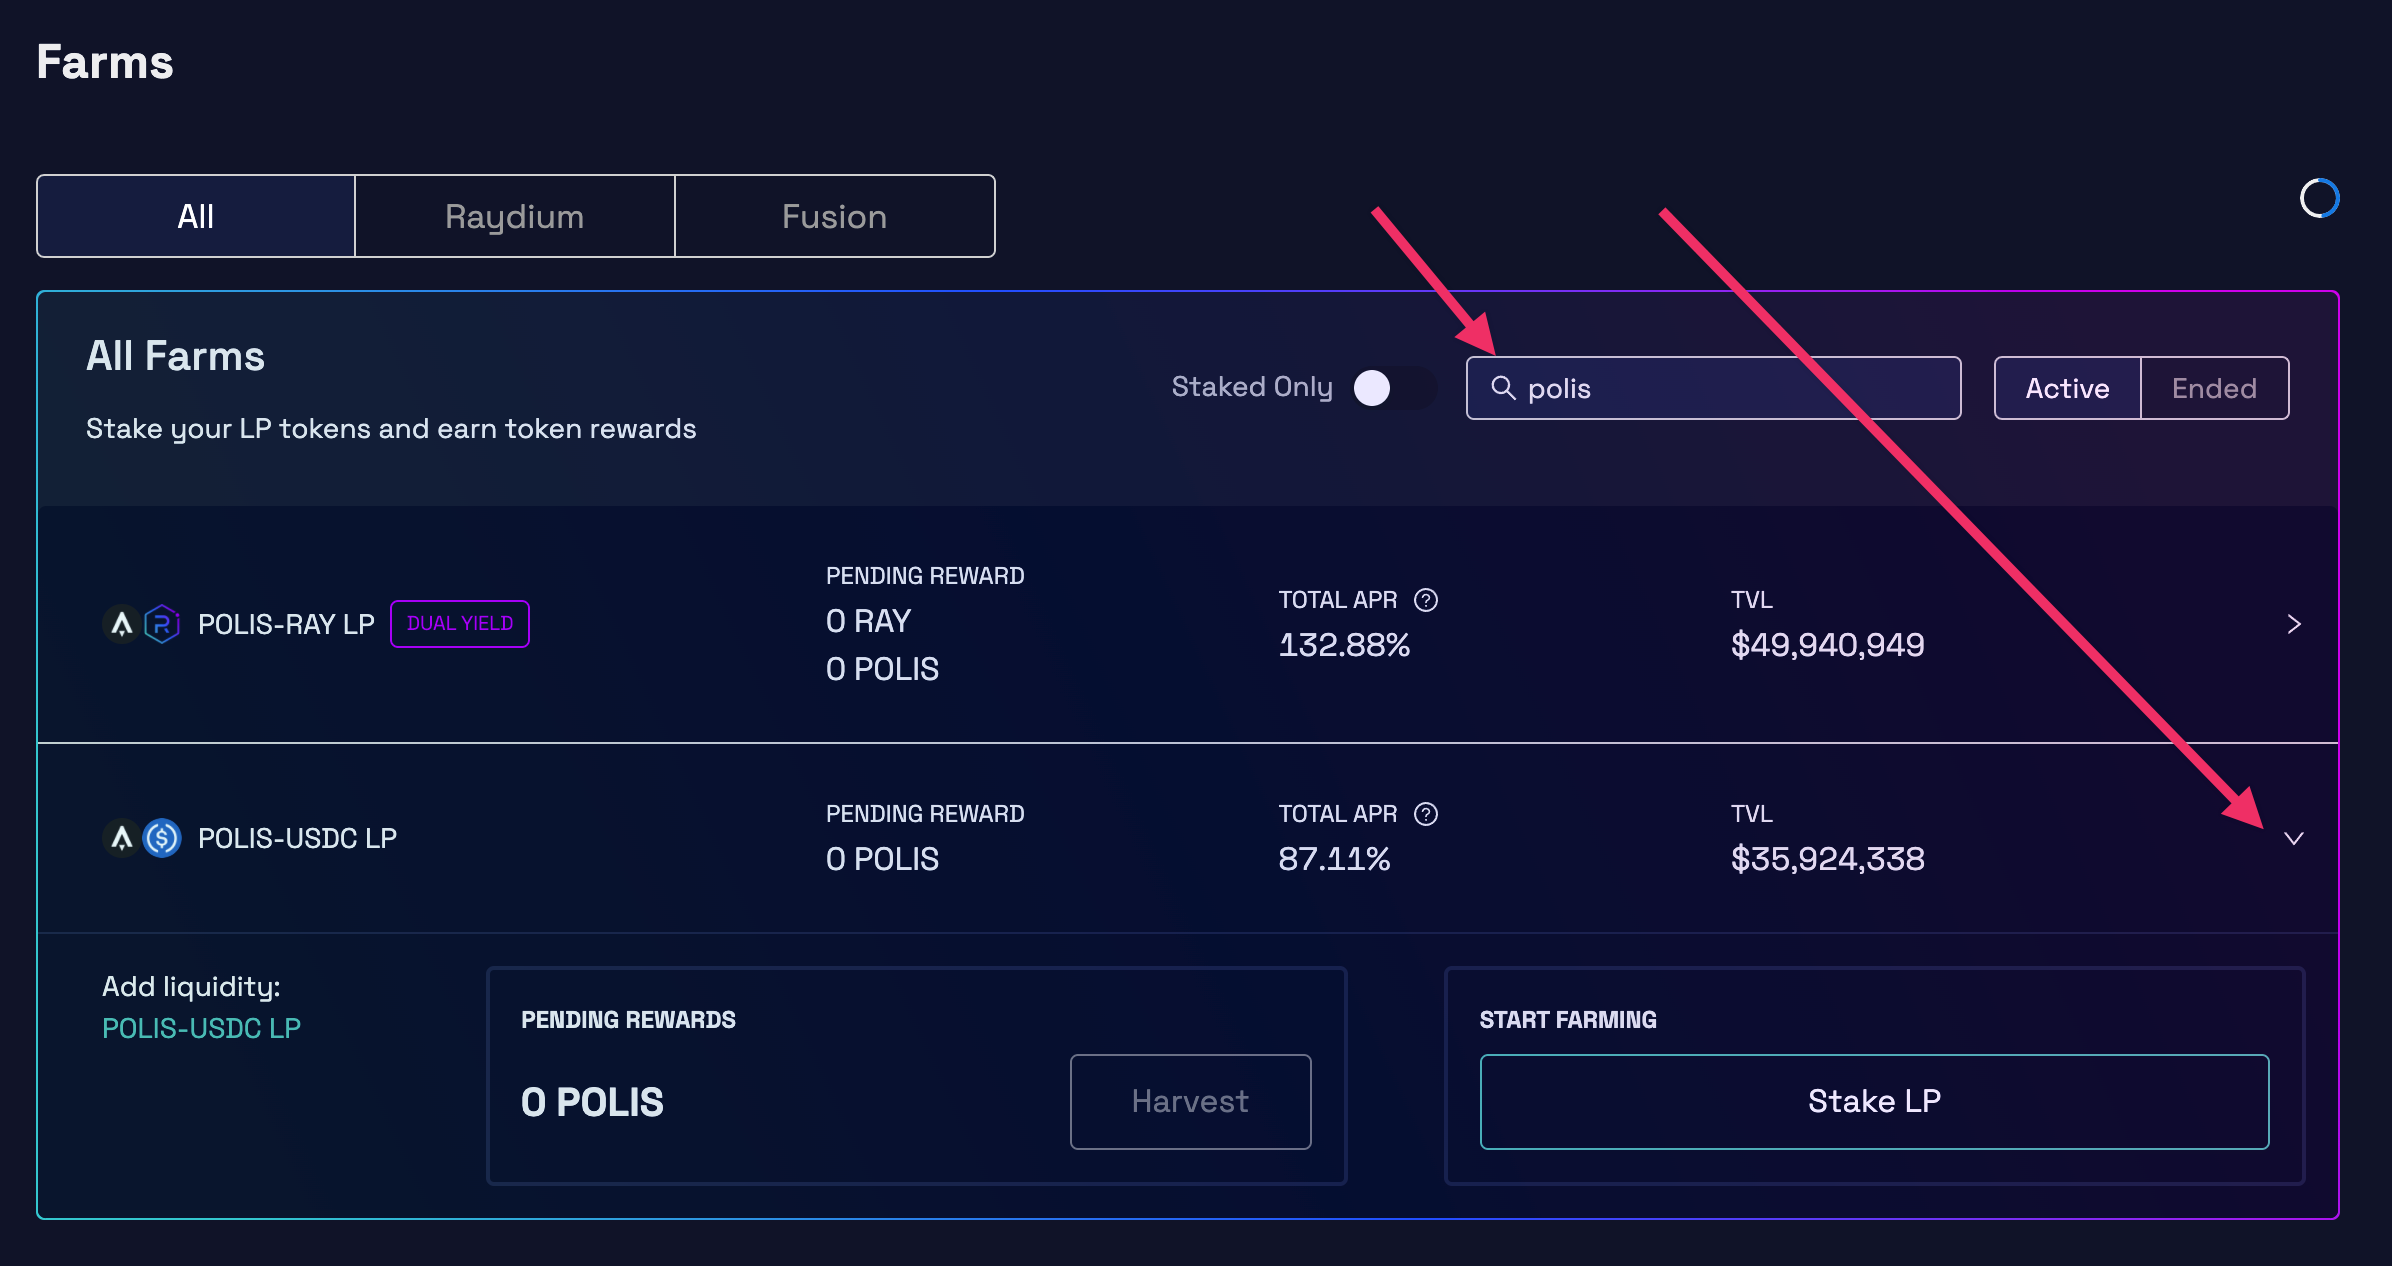The image size is (2392, 1266).
Task: Open the APR tooltip for POLIS-USDC LP
Action: [x=1426, y=813]
